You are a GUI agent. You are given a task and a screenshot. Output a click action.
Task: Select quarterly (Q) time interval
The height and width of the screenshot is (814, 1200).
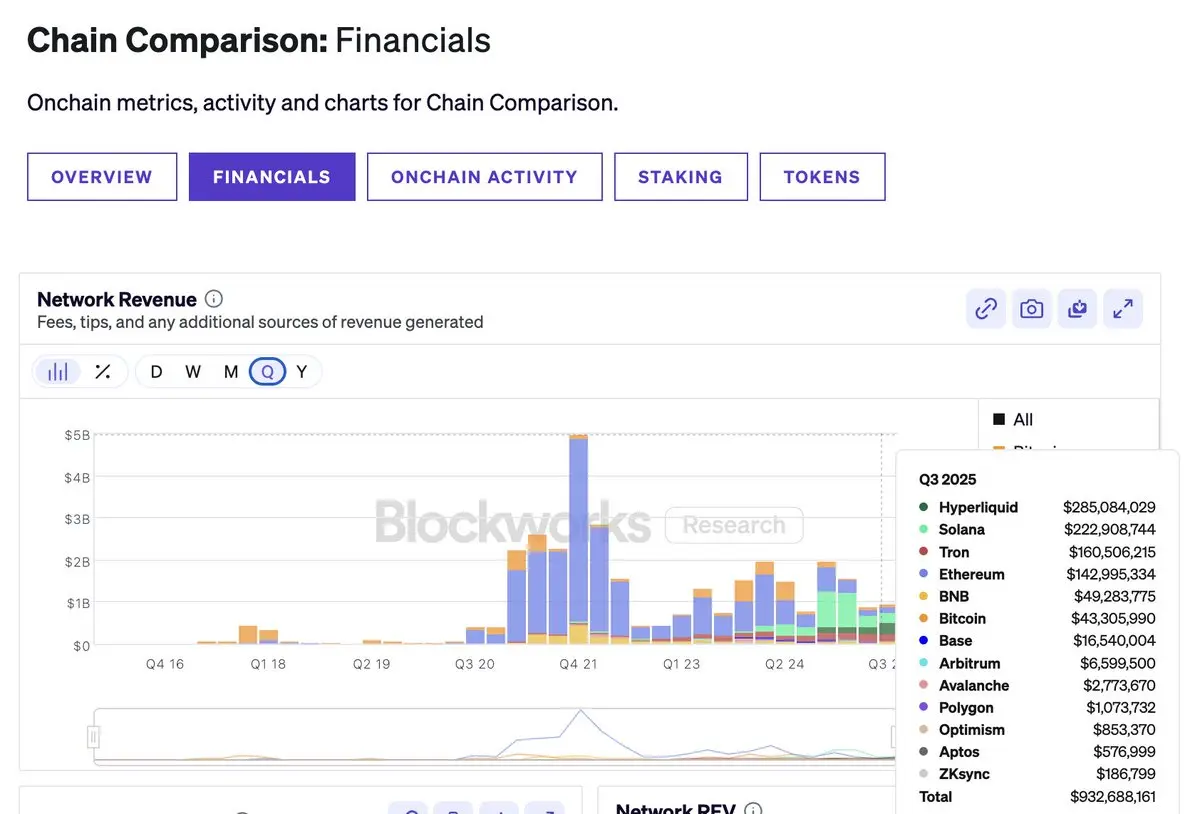pyautogui.click(x=267, y=372)
